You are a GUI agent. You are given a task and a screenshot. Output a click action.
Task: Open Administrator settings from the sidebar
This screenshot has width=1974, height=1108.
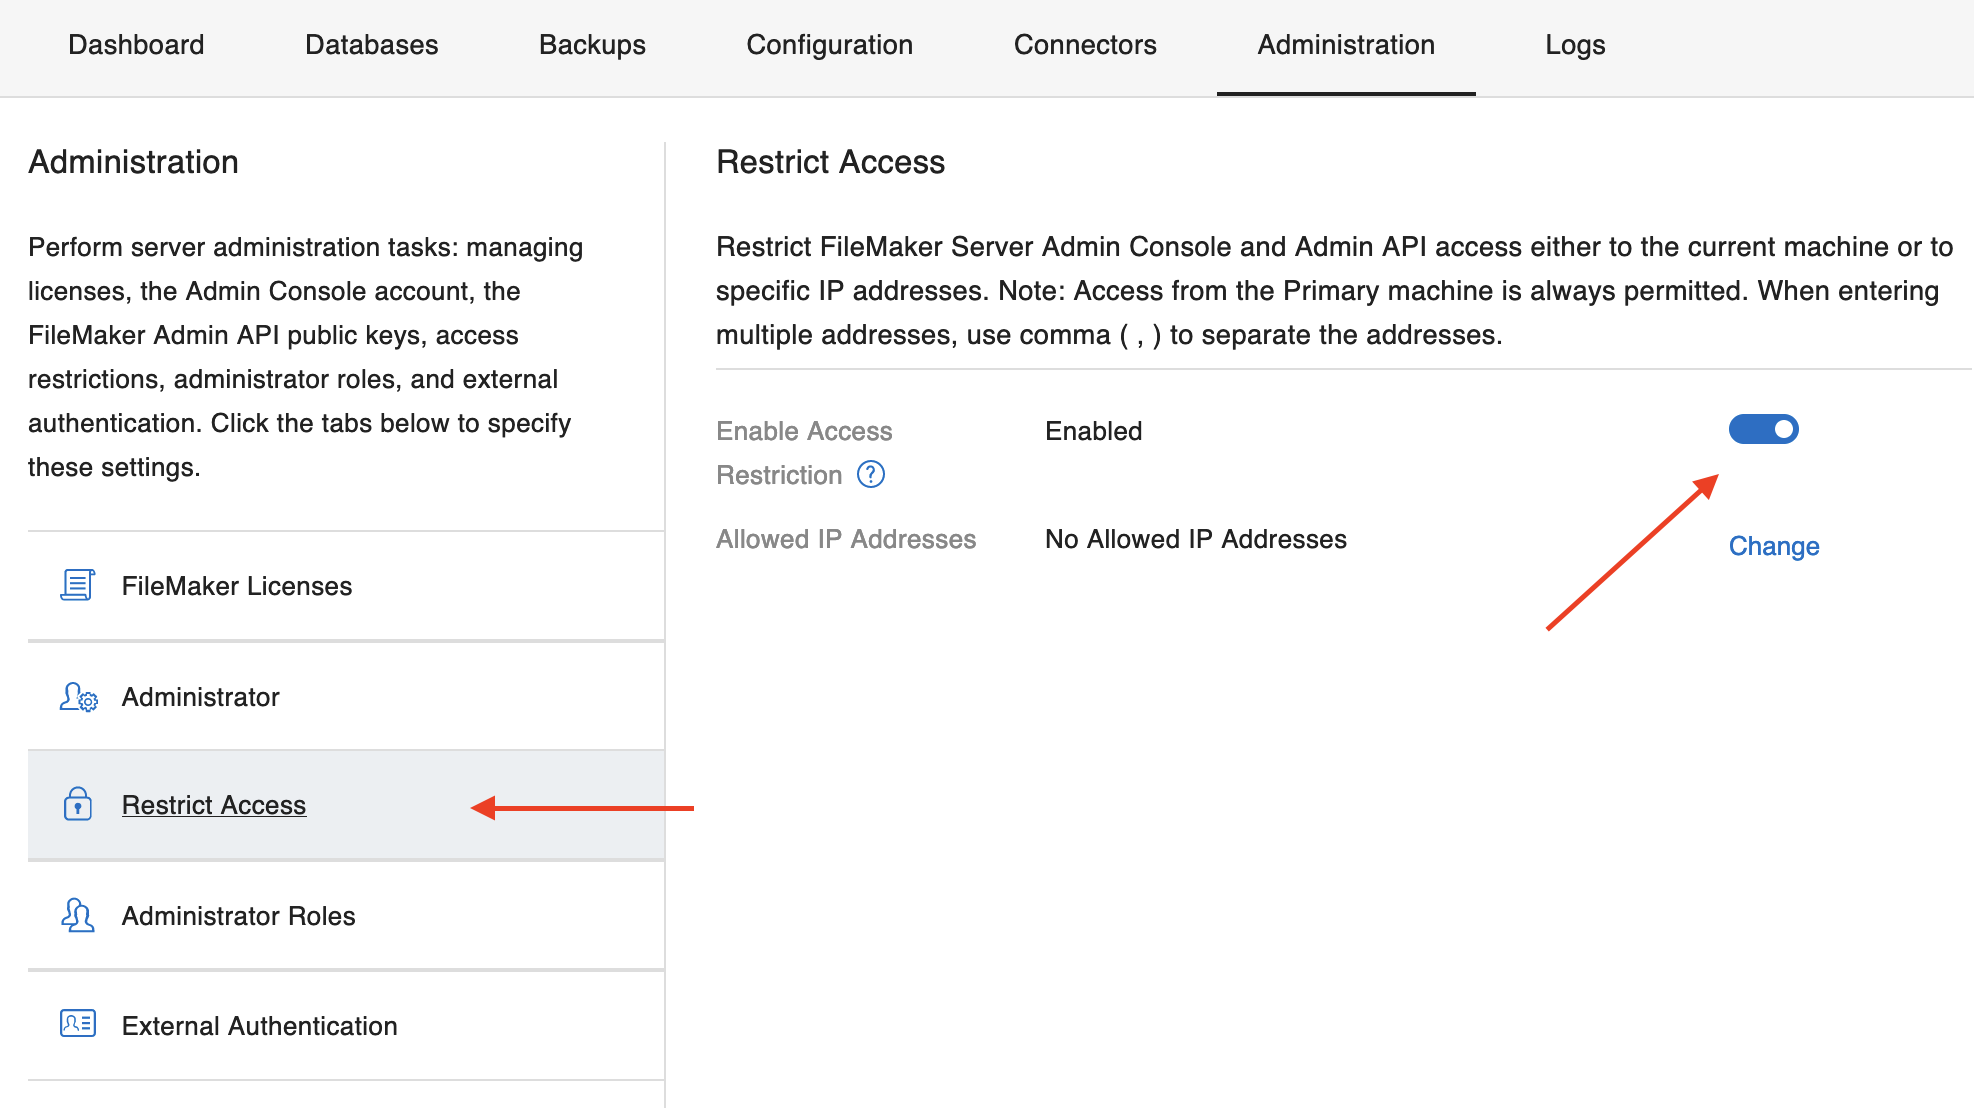tap(200, 697)
